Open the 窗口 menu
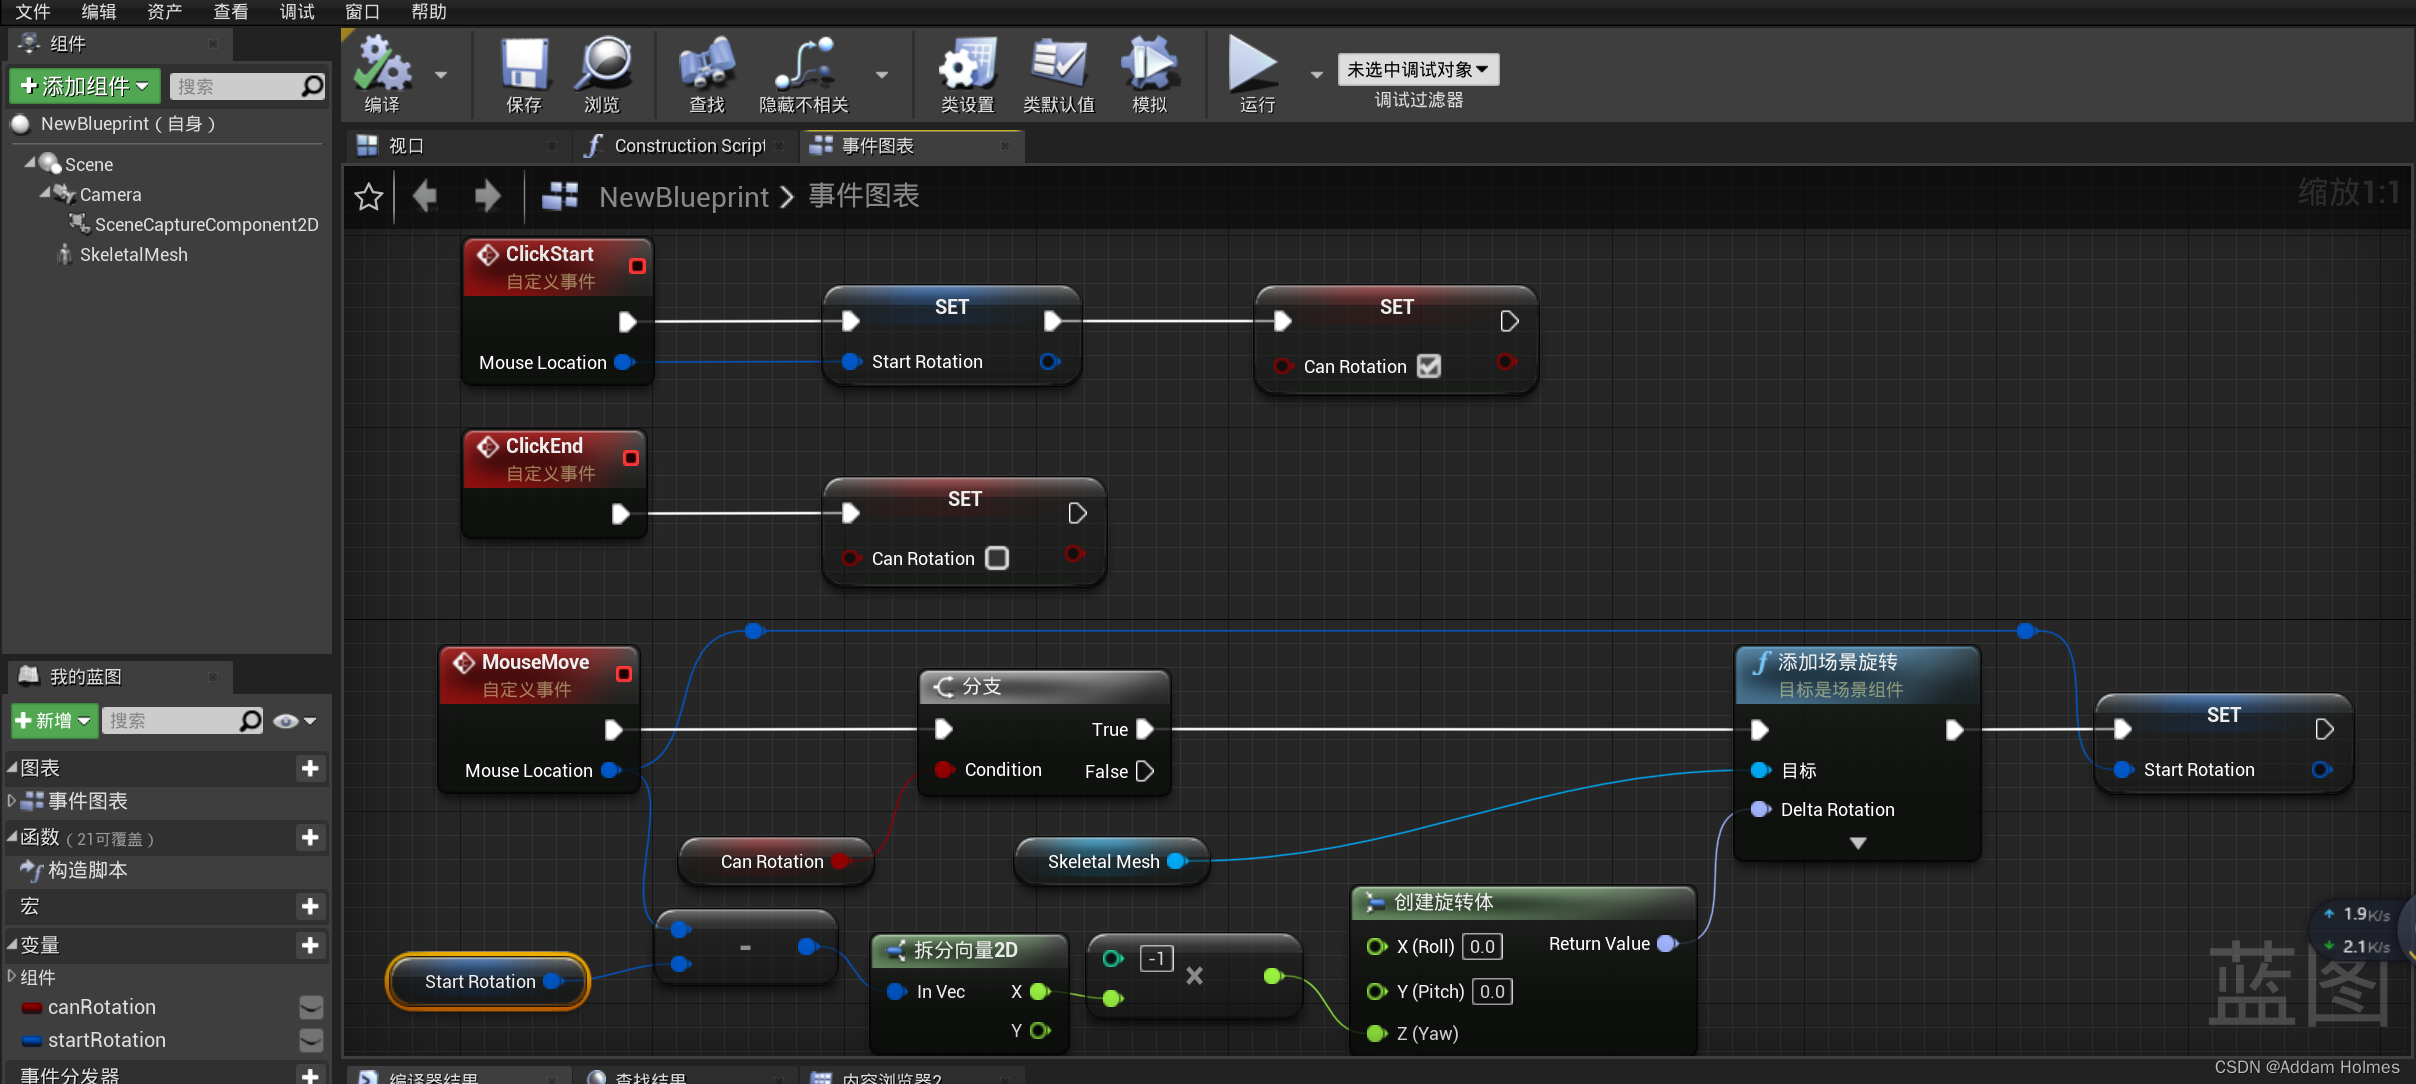 tap(362, 12)
